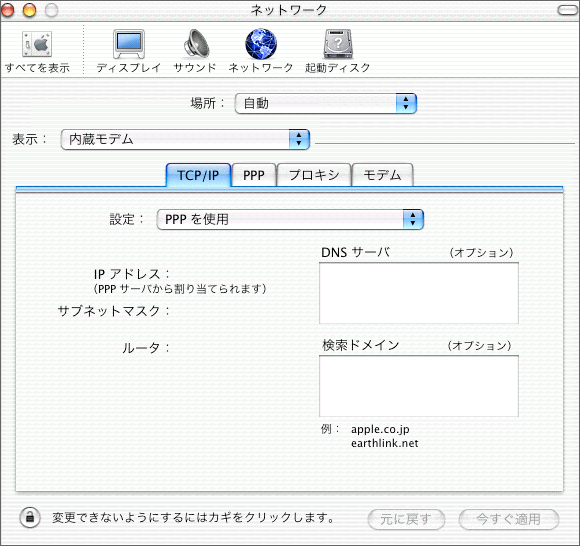The height and width of the screenshot is (546, 580).
Task: Open the 設定 dropdown showing PPP を使用
Action: [290, 219]
